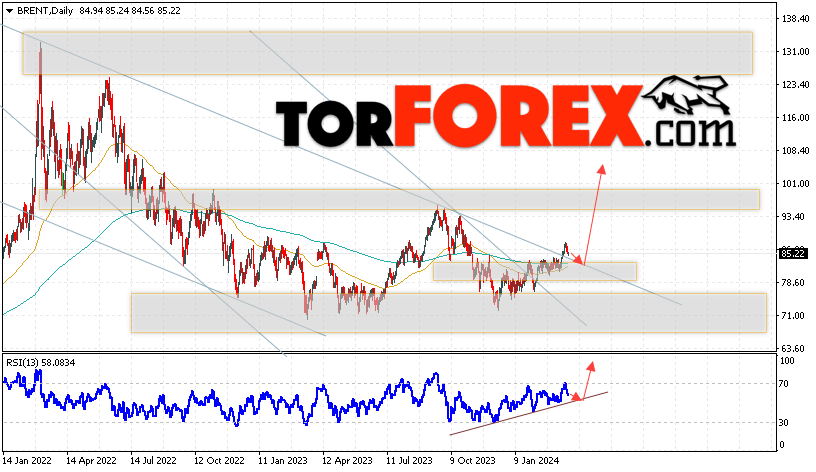Click the 11 Jan 2023 date label
Image resolution: width=816 pixels, height=472 pixels.
[x=283, y=461]
